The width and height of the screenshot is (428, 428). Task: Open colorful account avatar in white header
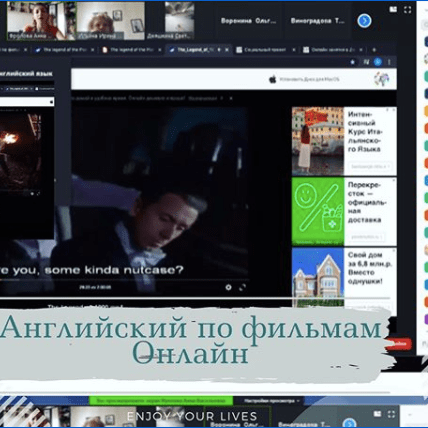tap(382, 79)
